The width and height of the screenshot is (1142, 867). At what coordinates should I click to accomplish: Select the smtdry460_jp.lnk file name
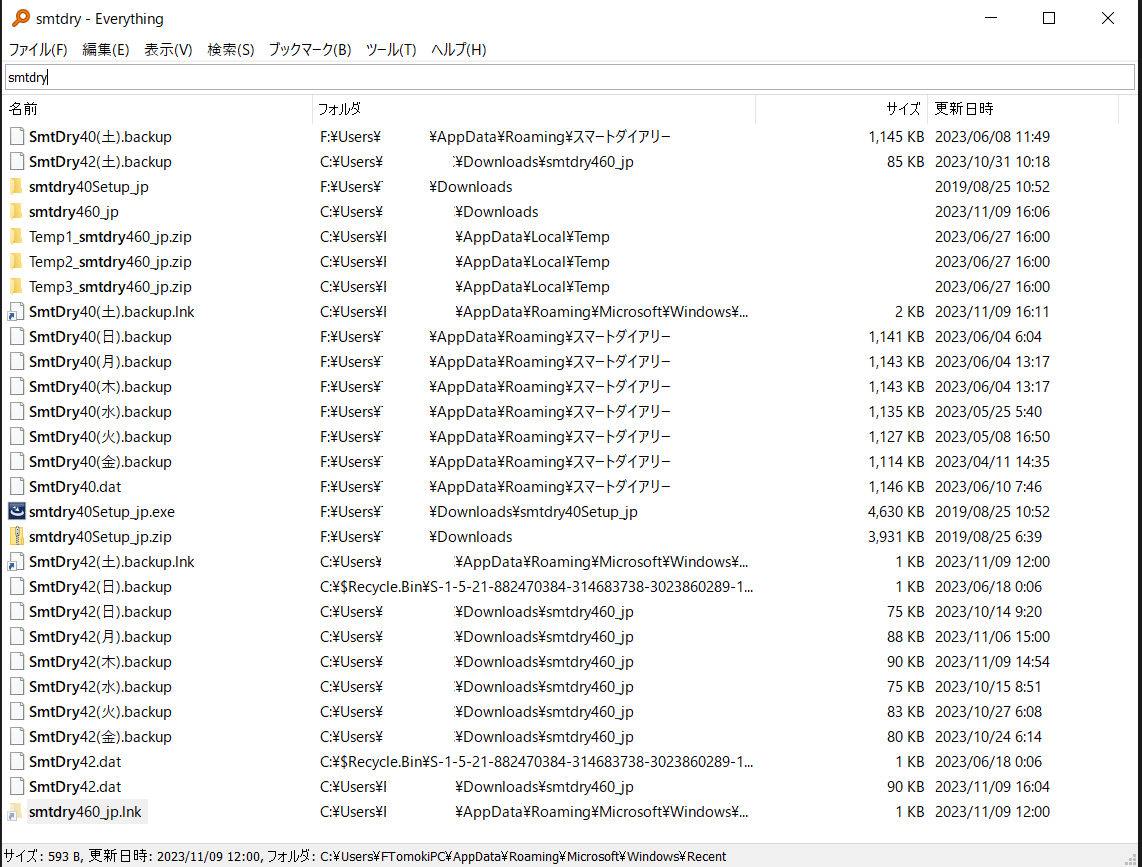click(85, 812)
